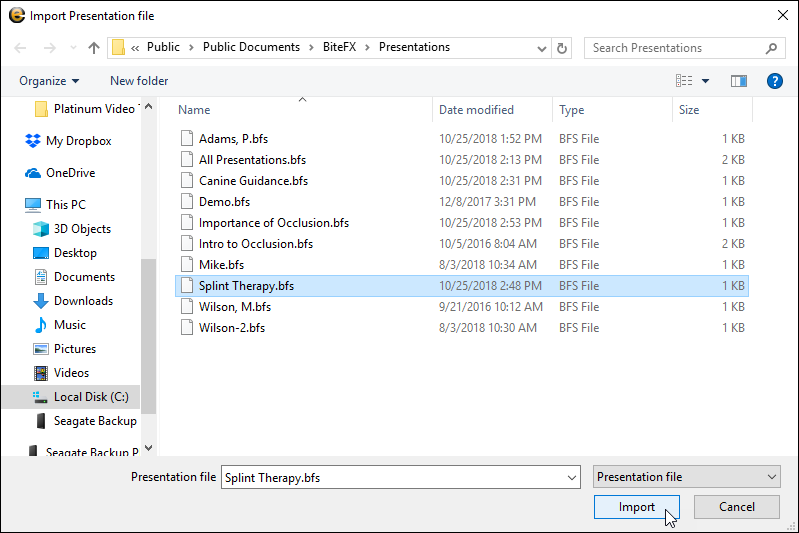Open the 3D Objects folder
The width and height of the screenshot is (799, 533).
82,229
